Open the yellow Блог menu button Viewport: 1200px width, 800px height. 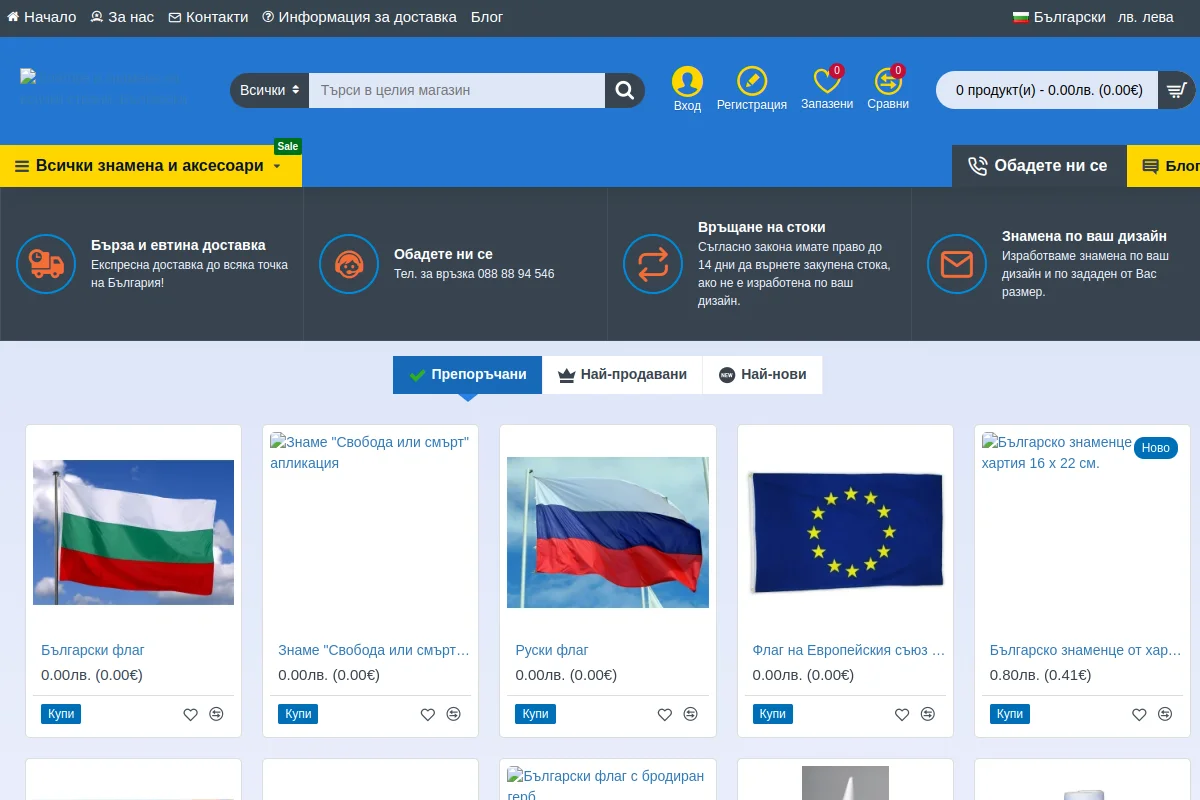pos(1164,166)
